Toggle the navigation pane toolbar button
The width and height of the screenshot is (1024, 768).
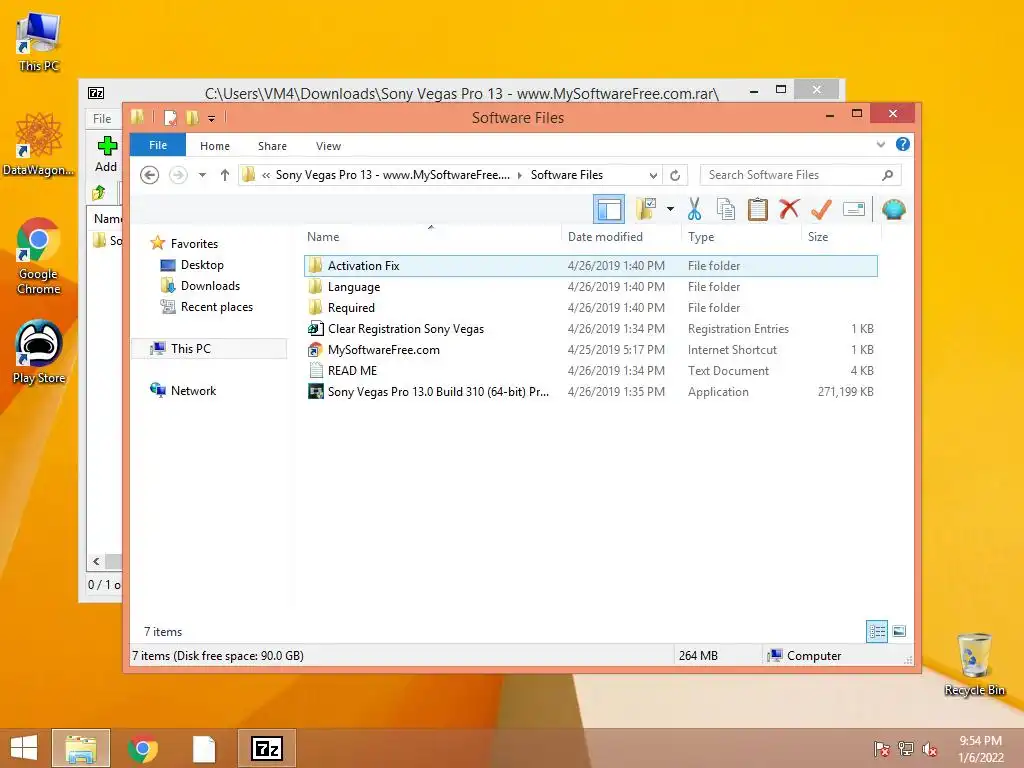click(609, 210)
